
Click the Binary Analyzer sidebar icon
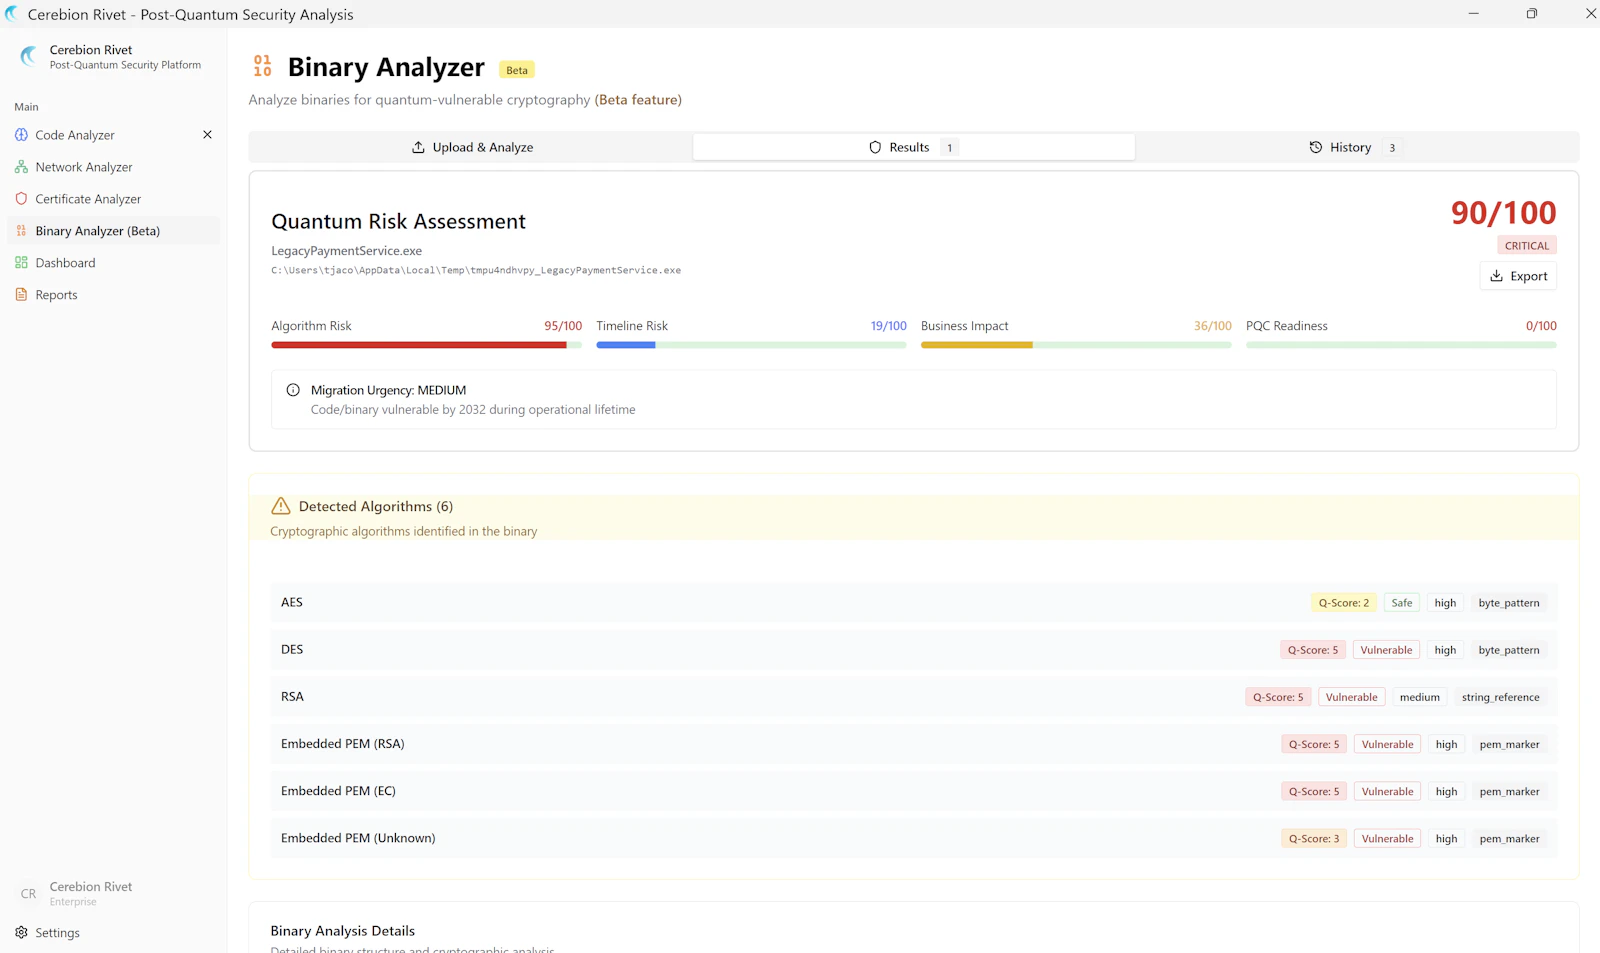coord(21,231)
